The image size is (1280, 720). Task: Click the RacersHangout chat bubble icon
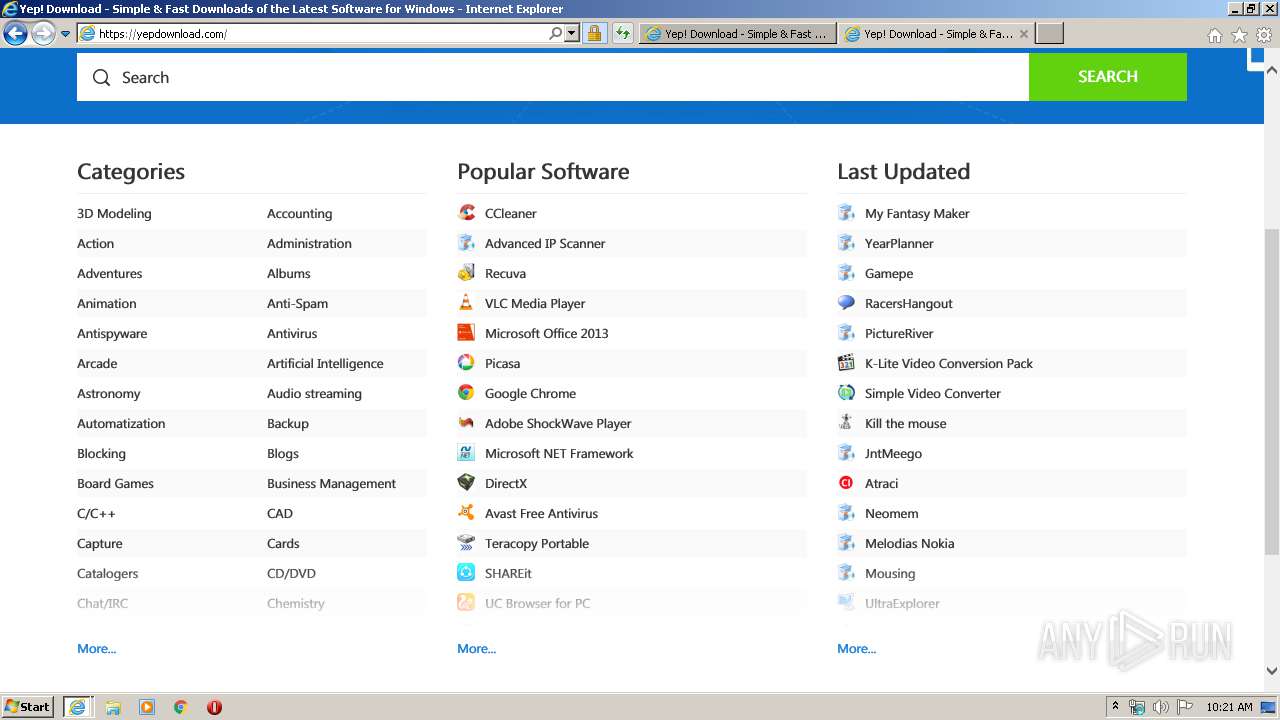(846, 303)
